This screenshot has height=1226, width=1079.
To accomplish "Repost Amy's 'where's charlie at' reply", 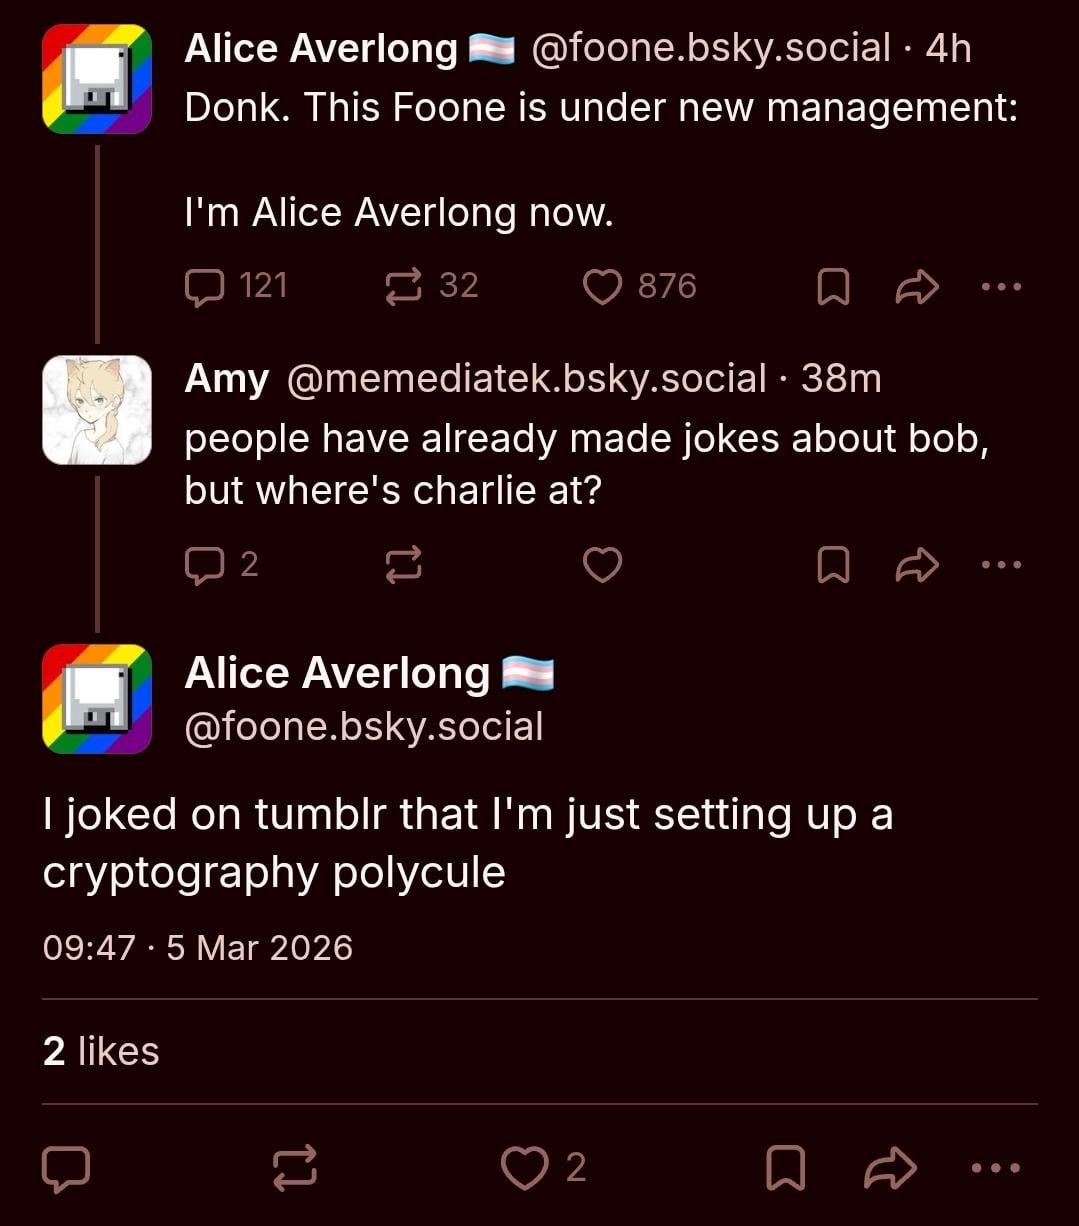I will pos(403,565).
